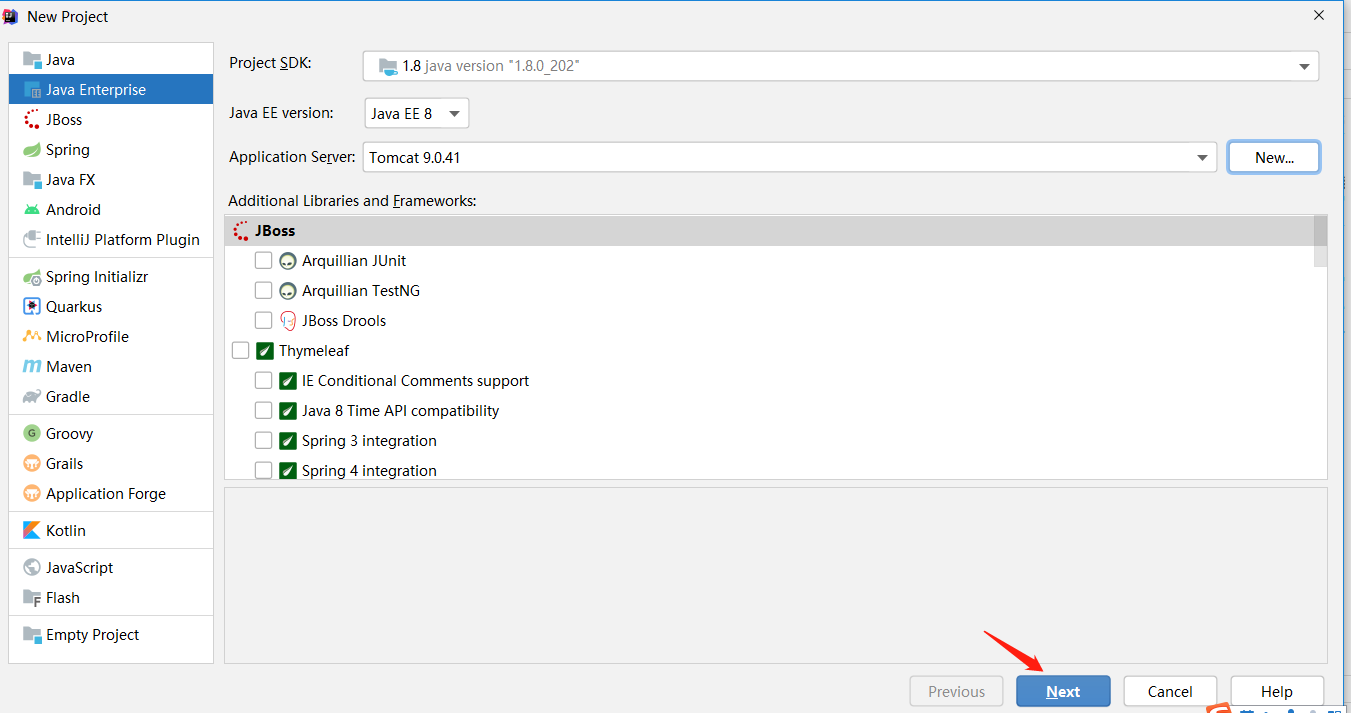Click the MicroProfile icon
This screenshot has height=713, width=1351.
pos(32,337)
